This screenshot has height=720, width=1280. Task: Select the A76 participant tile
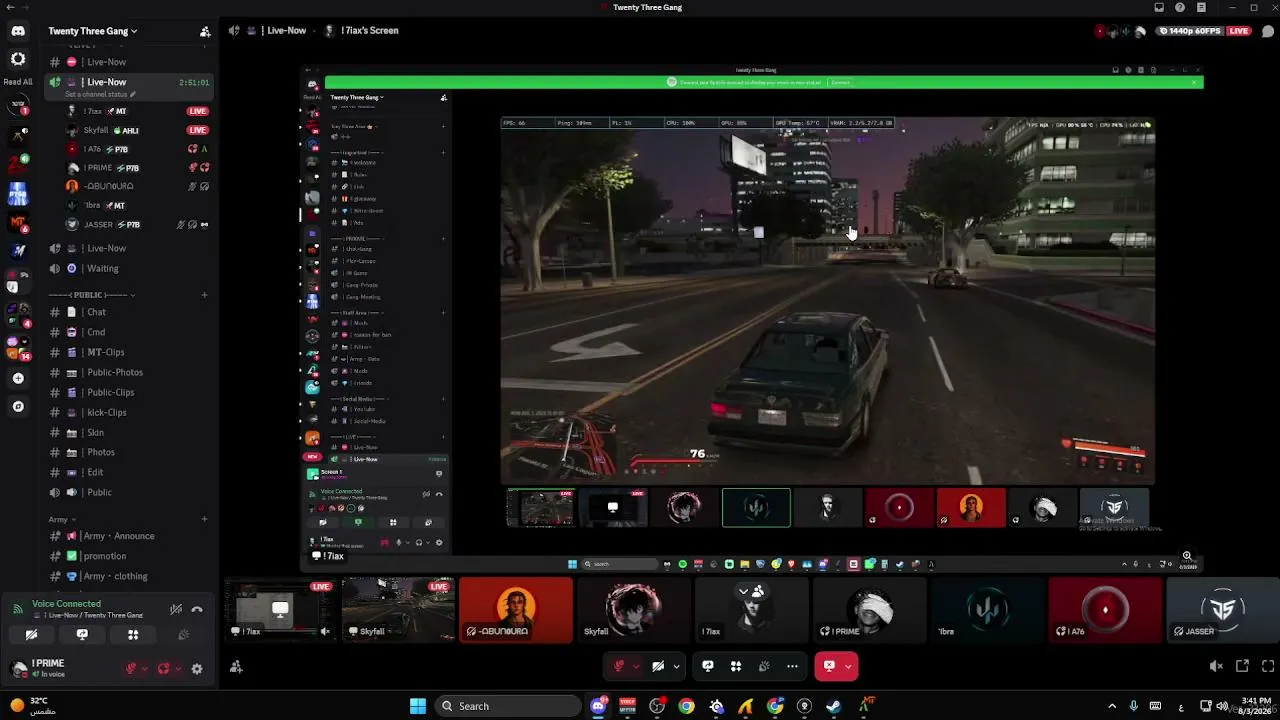click(1105, 609)
